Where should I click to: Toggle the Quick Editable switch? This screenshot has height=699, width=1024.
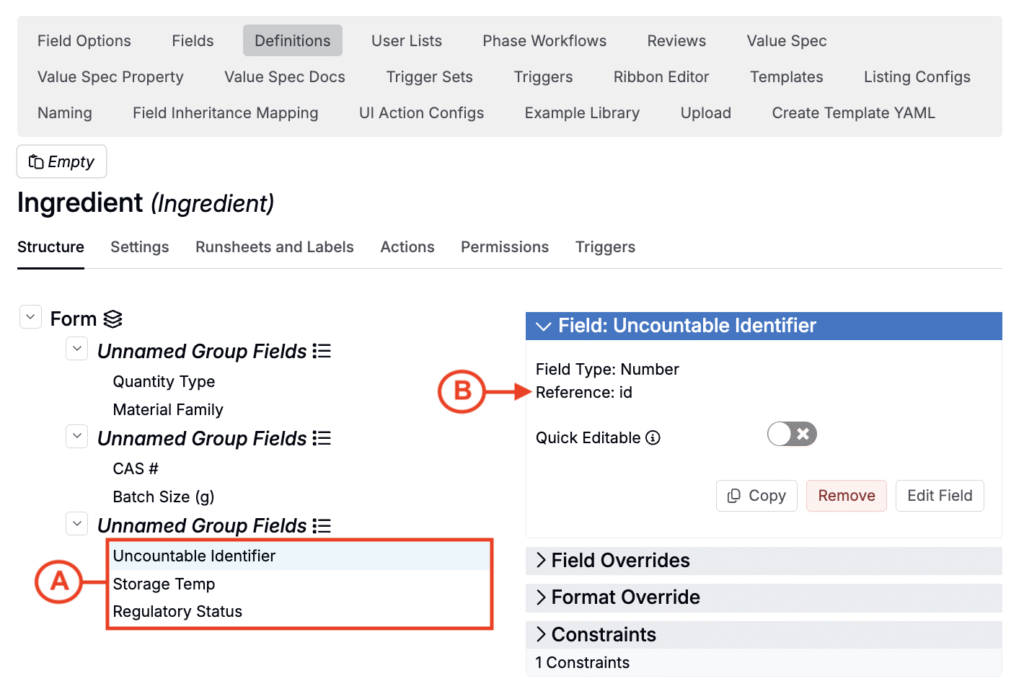(x=792, y=434)
